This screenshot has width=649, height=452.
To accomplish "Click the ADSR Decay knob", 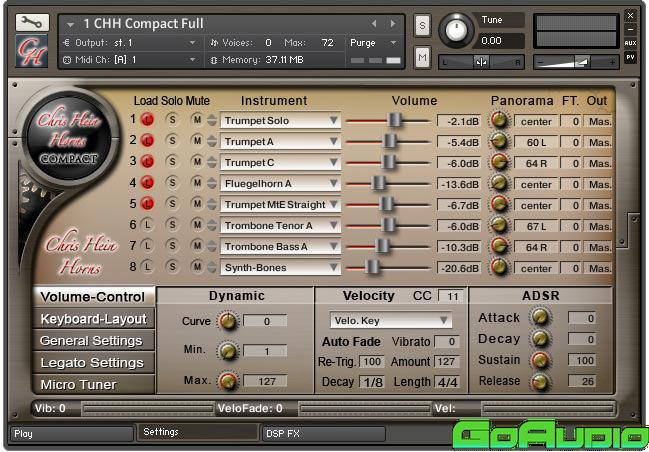I will (x=540, y=339).
